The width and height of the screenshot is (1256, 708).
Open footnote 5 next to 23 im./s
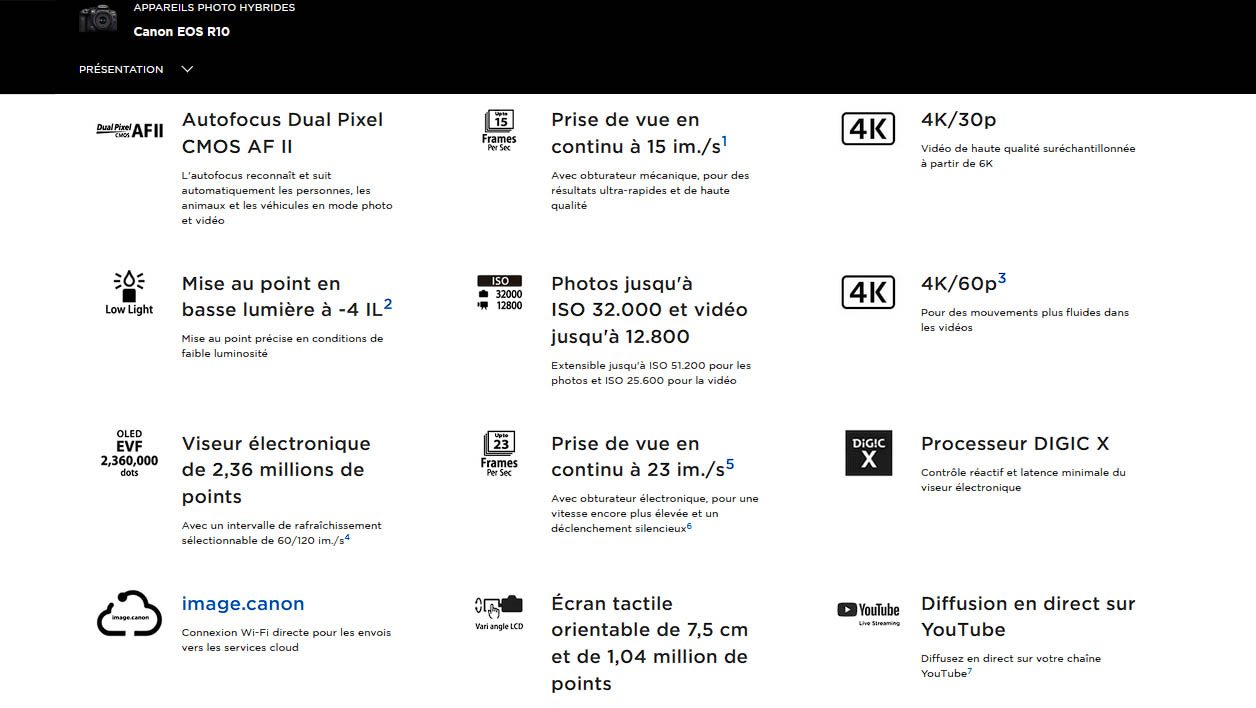[730, 464]
